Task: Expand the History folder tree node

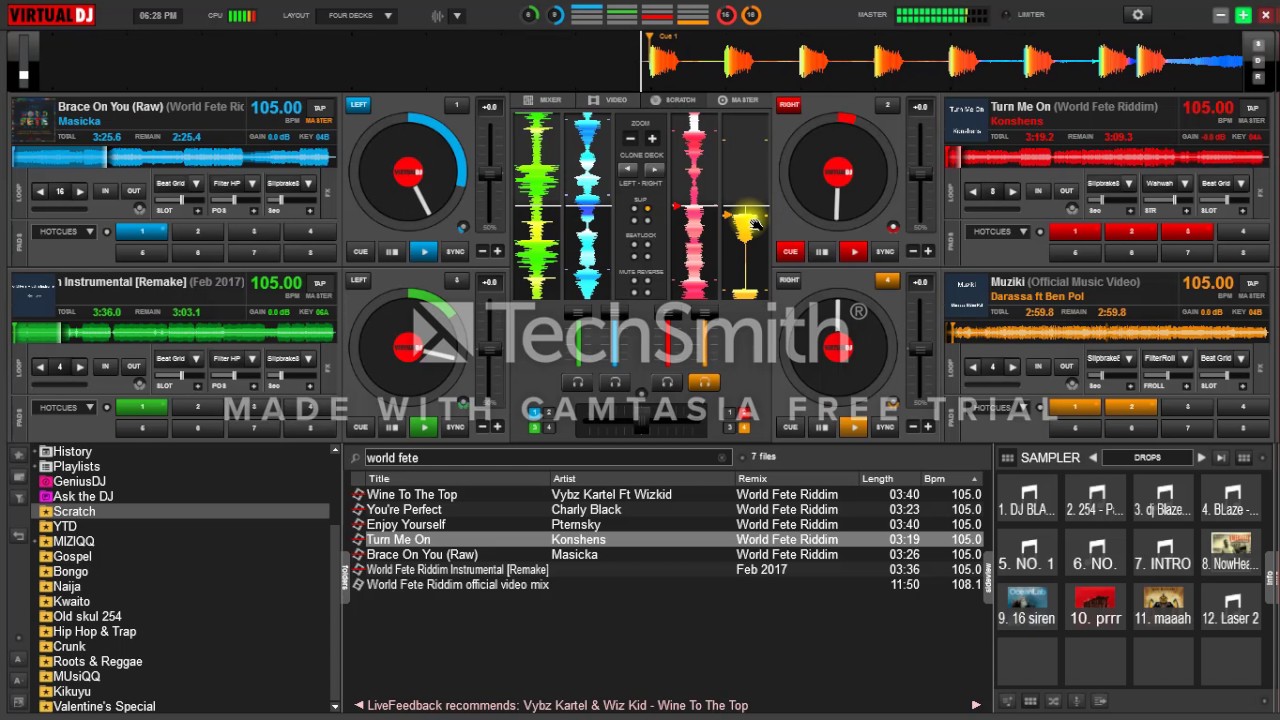Action: pos(35,451)
